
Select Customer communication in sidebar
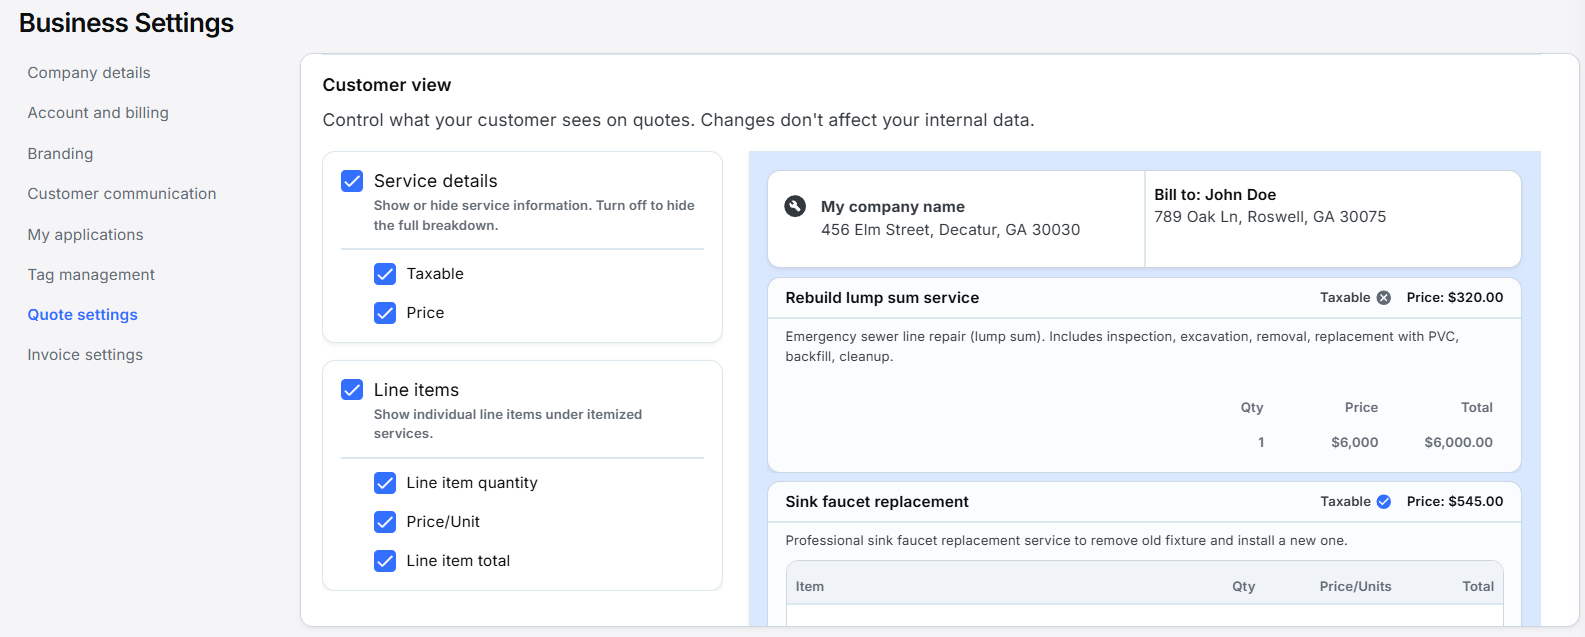(122, 194)
